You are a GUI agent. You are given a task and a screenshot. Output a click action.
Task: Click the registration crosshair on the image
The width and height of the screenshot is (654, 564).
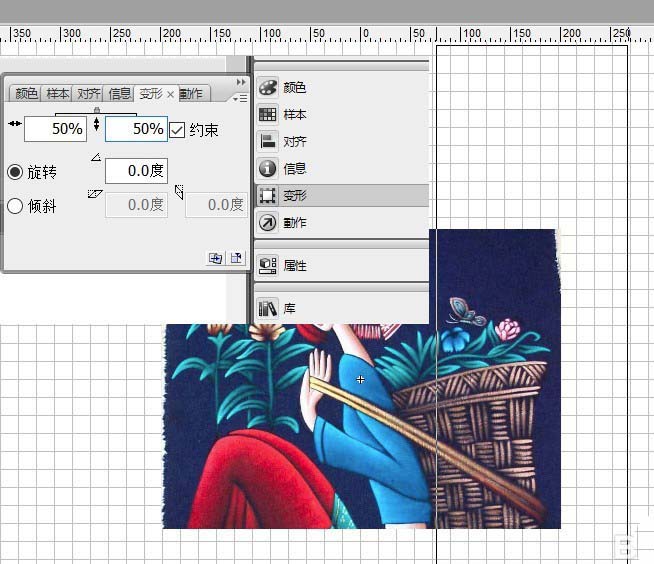pos(360,380)
